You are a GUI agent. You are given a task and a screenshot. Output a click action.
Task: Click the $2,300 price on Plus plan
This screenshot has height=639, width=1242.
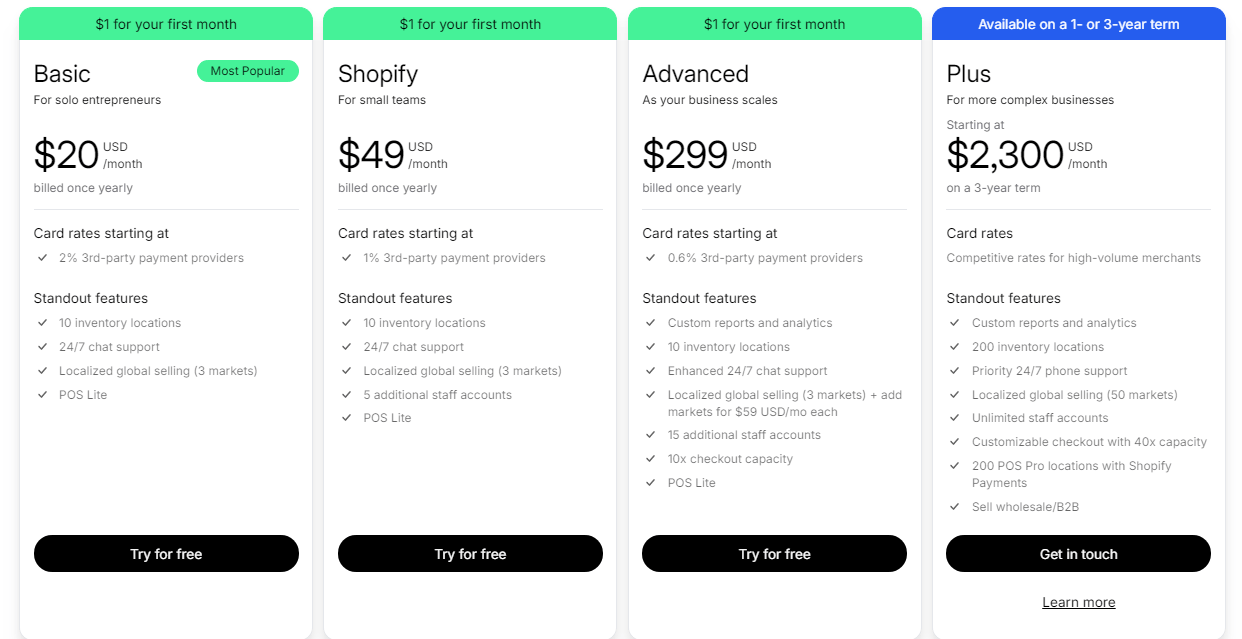tap(1003, 154)
